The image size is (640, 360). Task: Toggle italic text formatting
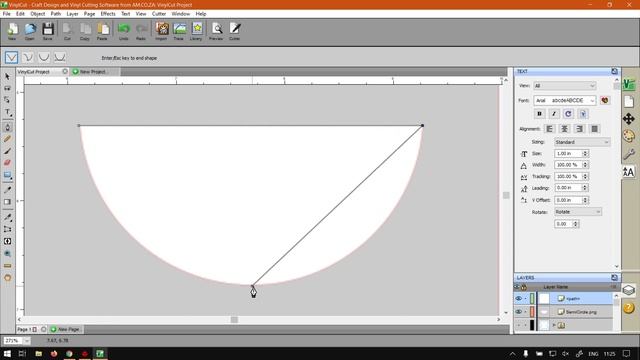click(x=554, y=114)
